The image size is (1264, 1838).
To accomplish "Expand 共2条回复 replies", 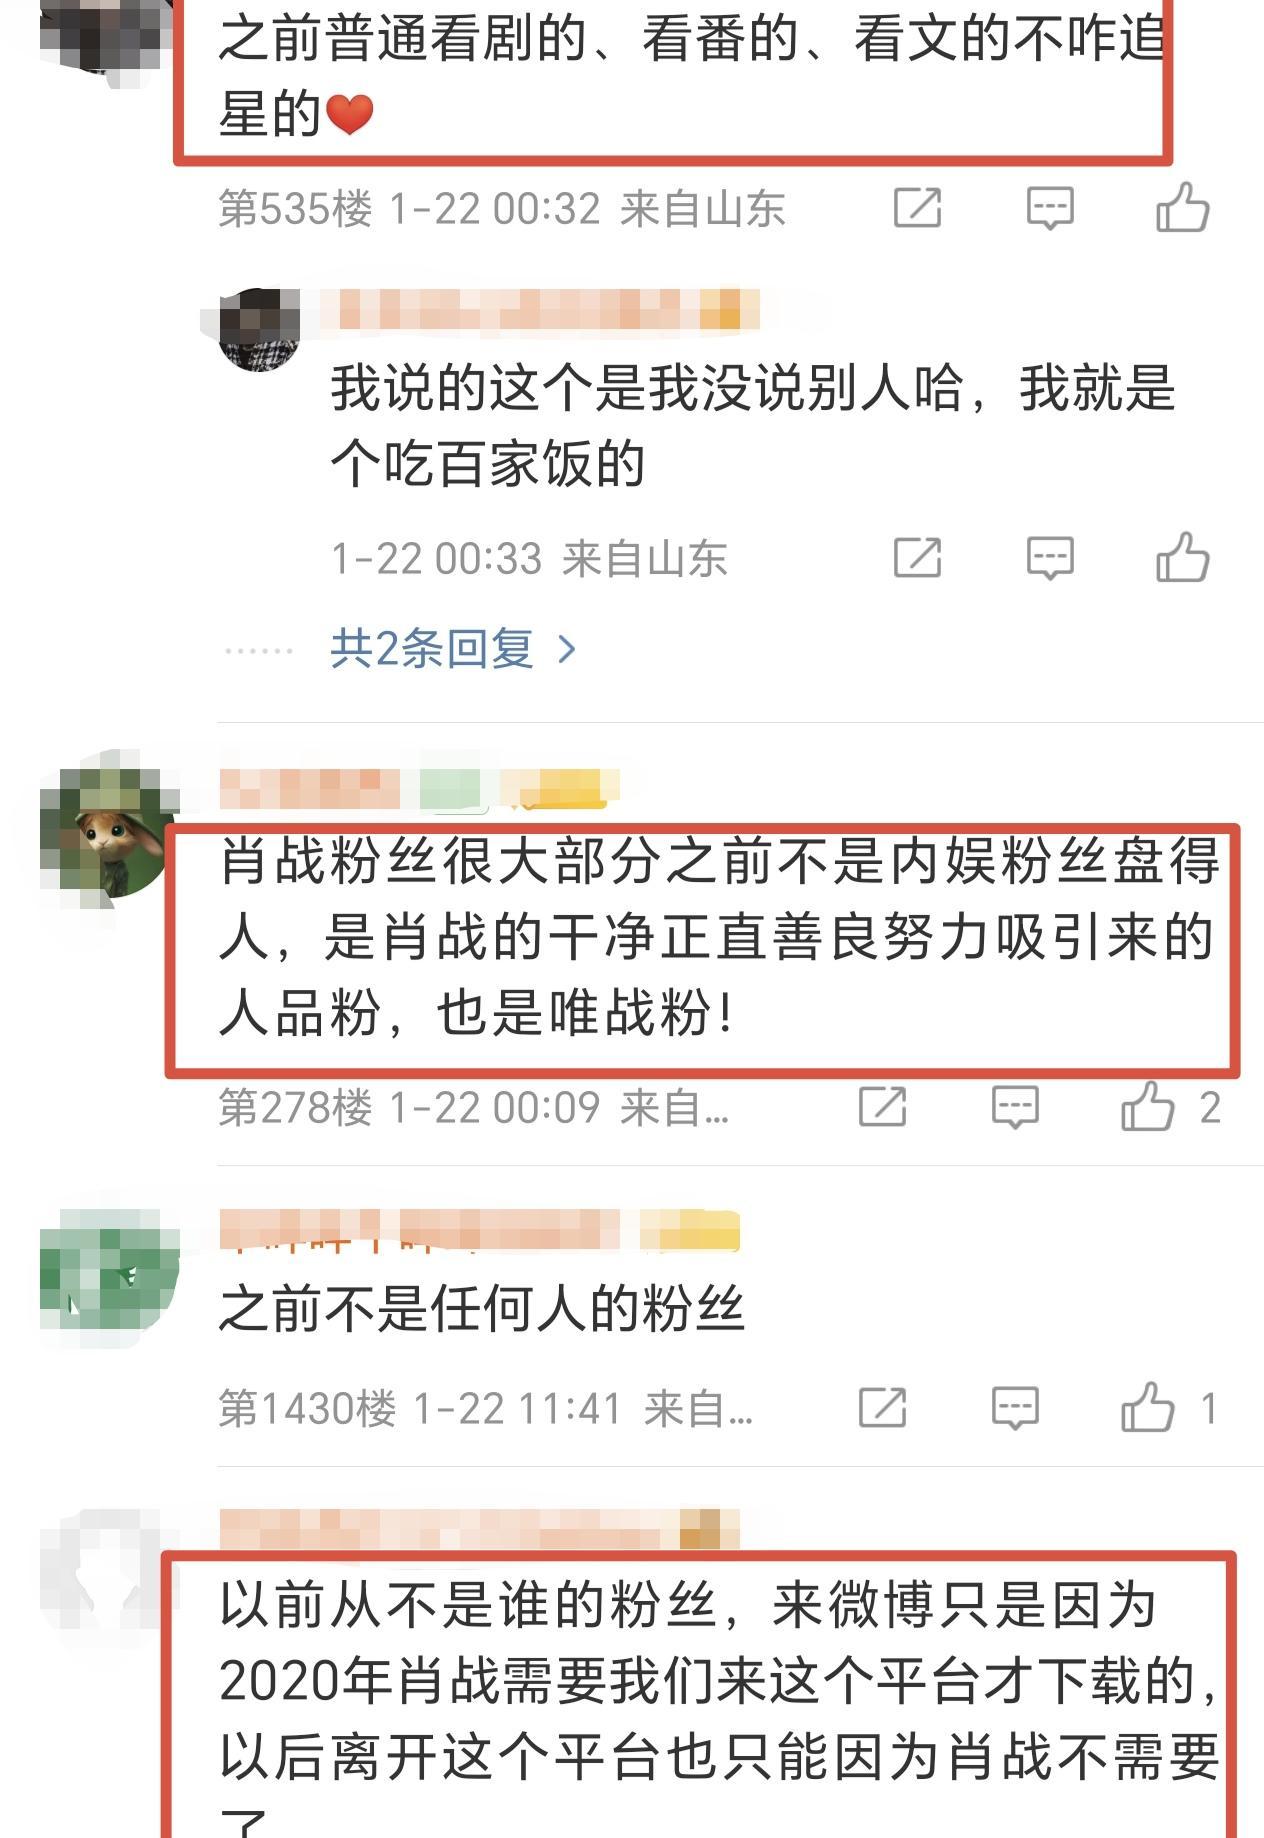I will [432, 649].
